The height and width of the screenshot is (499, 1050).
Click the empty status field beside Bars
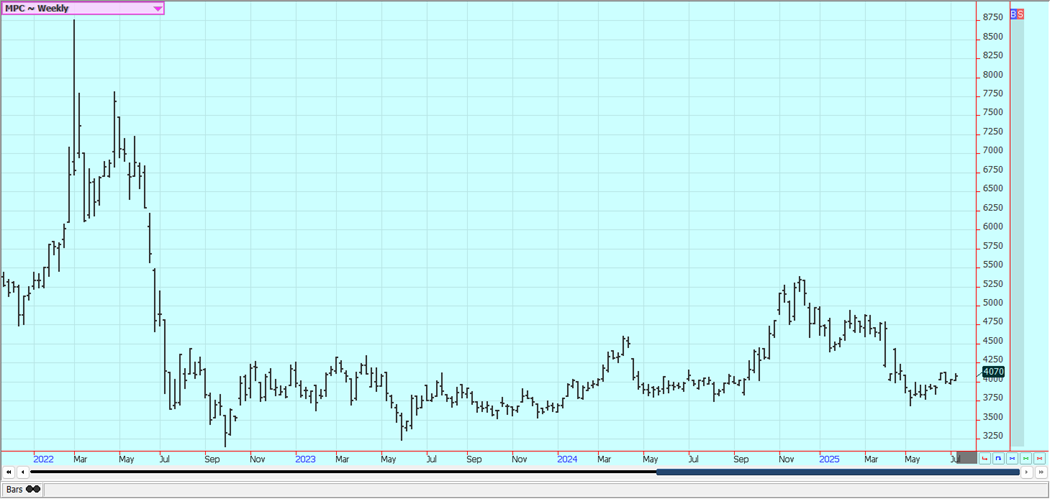pos(545,490)
